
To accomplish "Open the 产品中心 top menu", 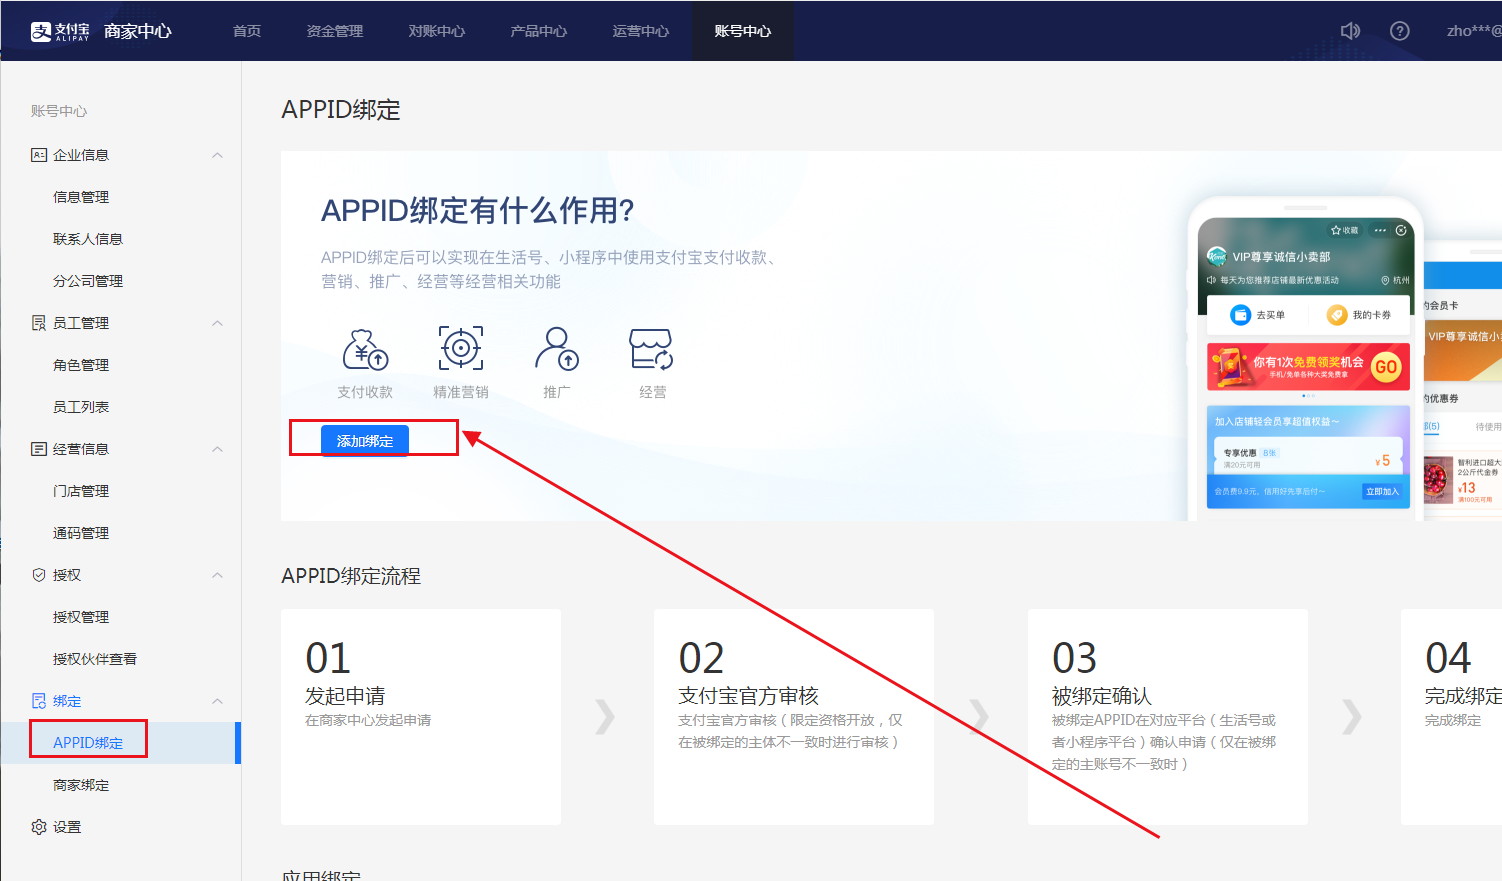I will click(539, 31).
